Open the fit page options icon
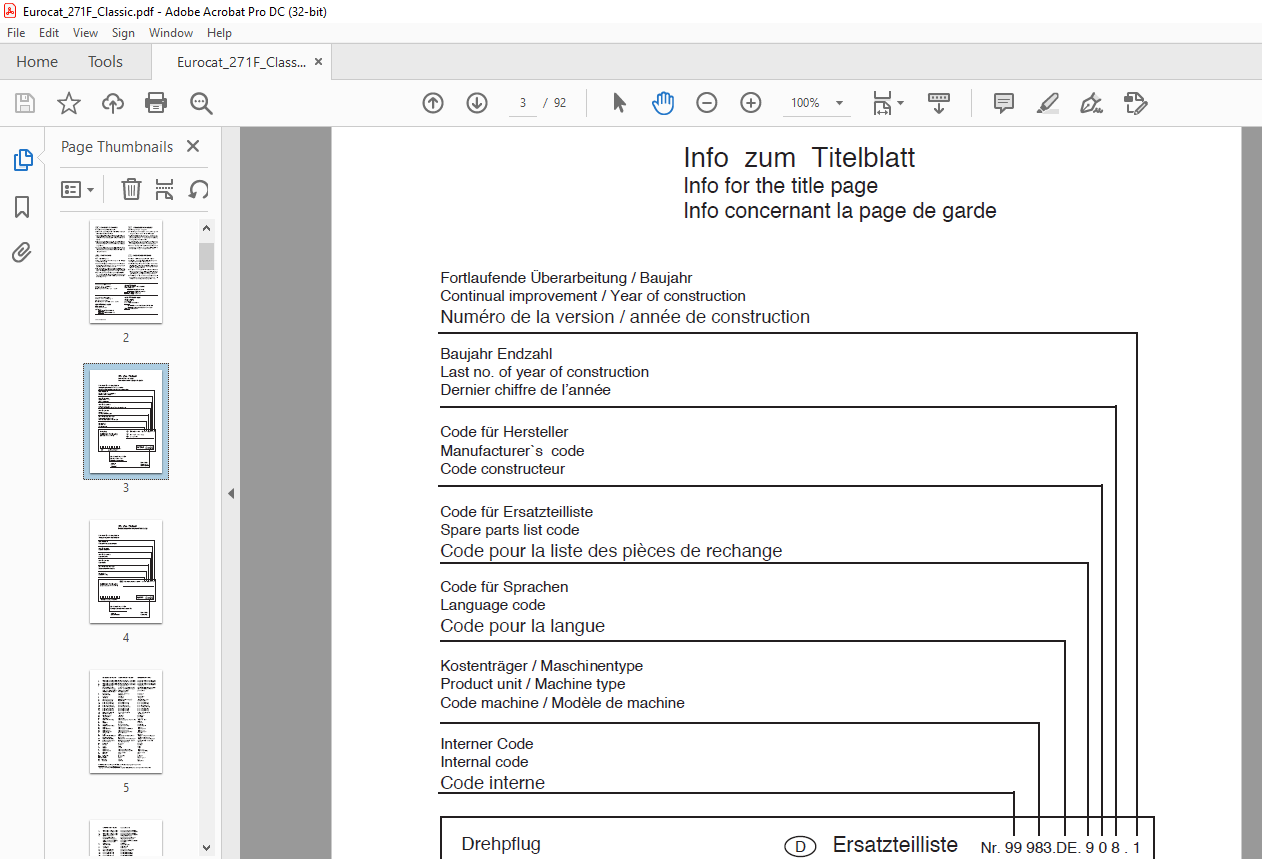Screen dimensions: 1262x859 [x=882, y=103]
